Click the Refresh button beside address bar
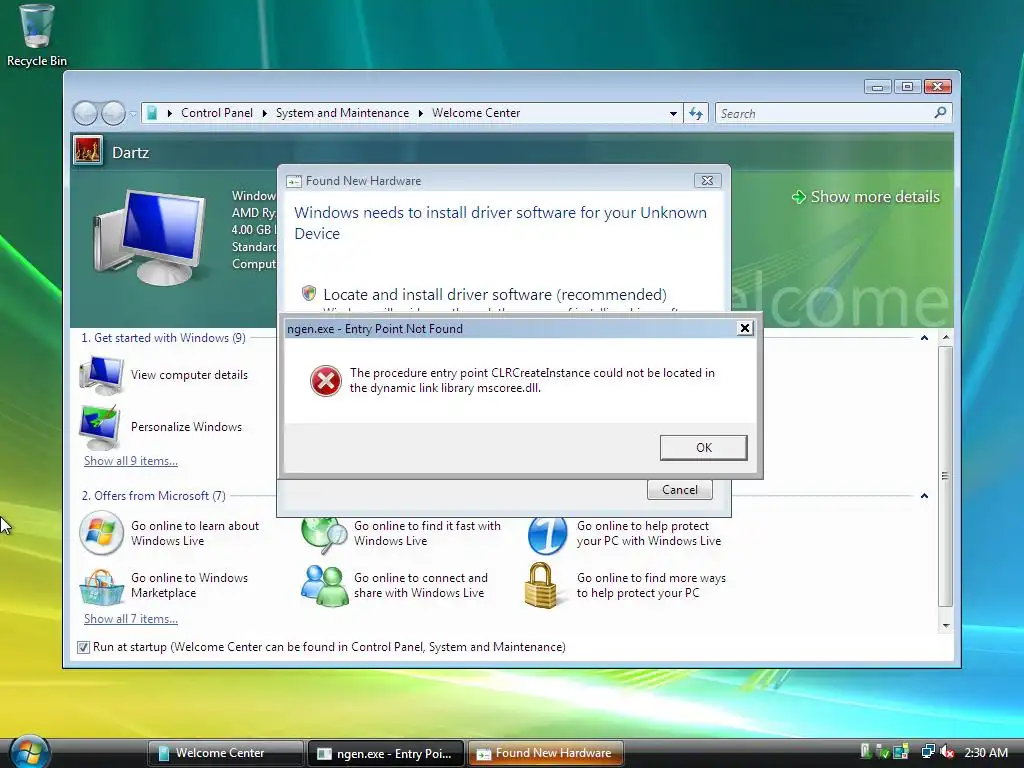Image resolution: width=1024 pixels, height=768 pixels. (696, 114)
